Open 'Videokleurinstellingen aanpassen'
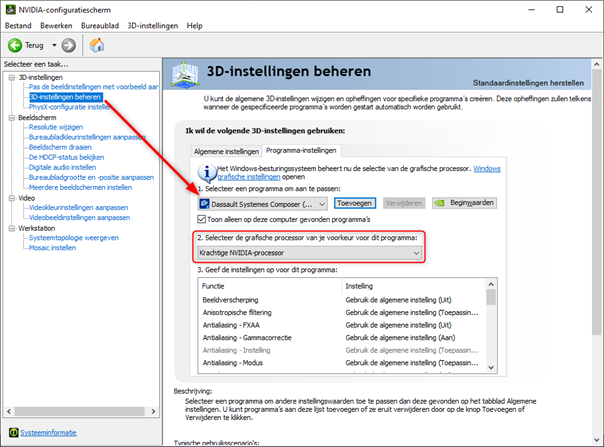Viewport: 604px width, 447px height. (x=79, y=208)
